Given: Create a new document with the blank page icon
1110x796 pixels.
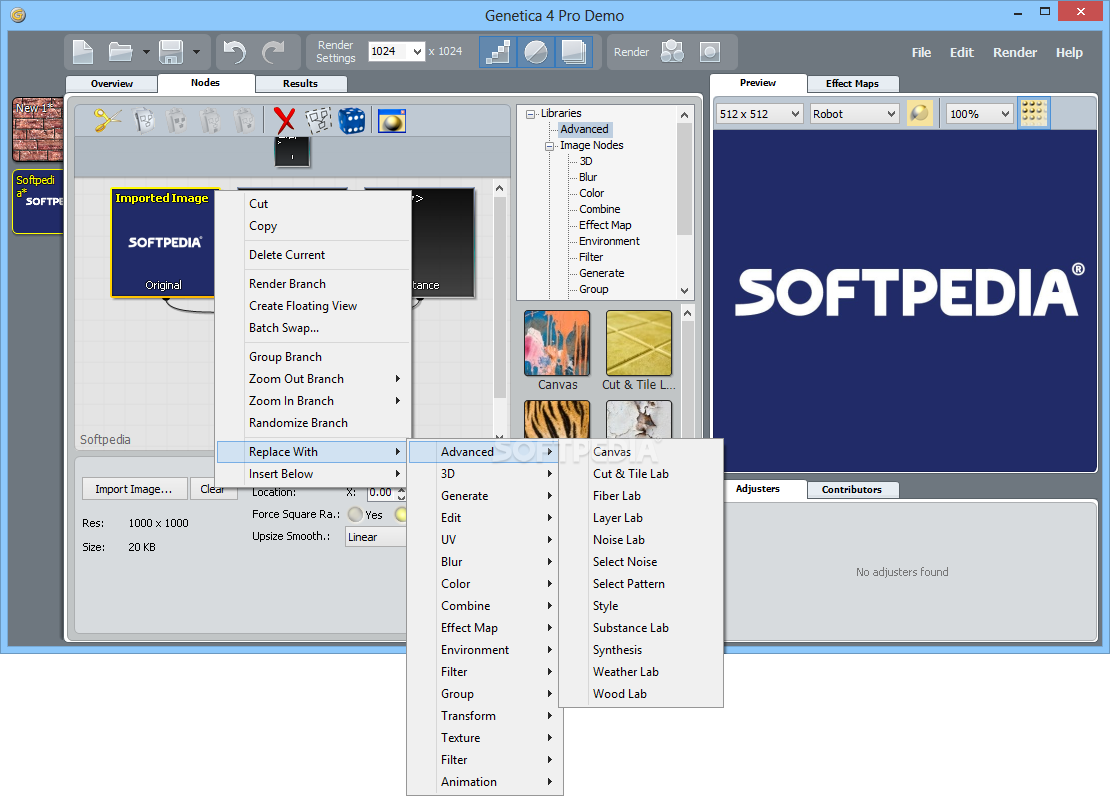Looking at the screenshot, I should [83, 52].
